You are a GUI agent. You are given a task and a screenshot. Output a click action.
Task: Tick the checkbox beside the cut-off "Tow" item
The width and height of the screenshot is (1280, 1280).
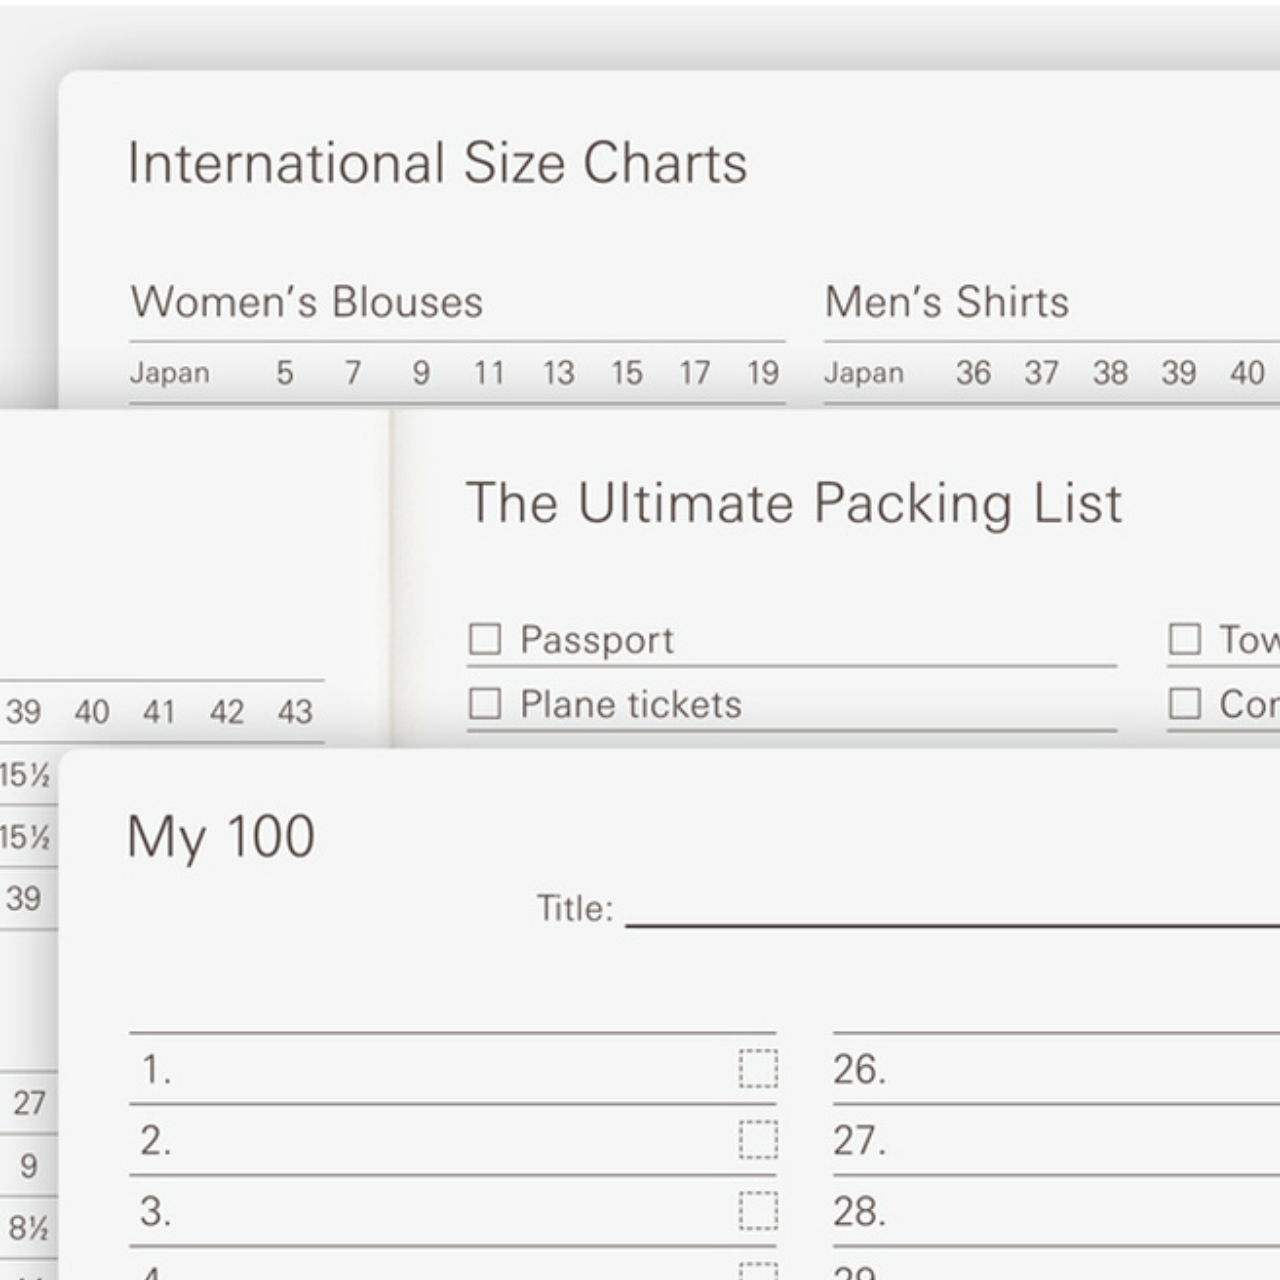1185,639
